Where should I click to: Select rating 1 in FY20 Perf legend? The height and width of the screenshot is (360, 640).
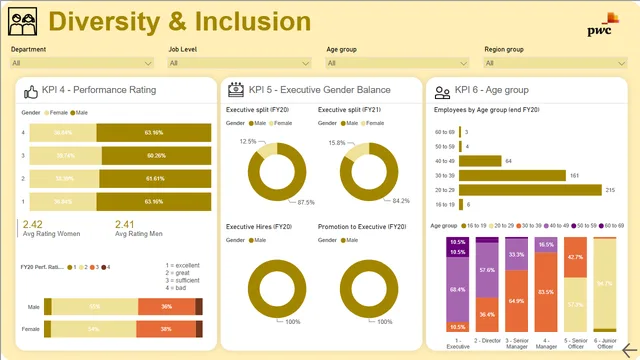click(72, 267)
